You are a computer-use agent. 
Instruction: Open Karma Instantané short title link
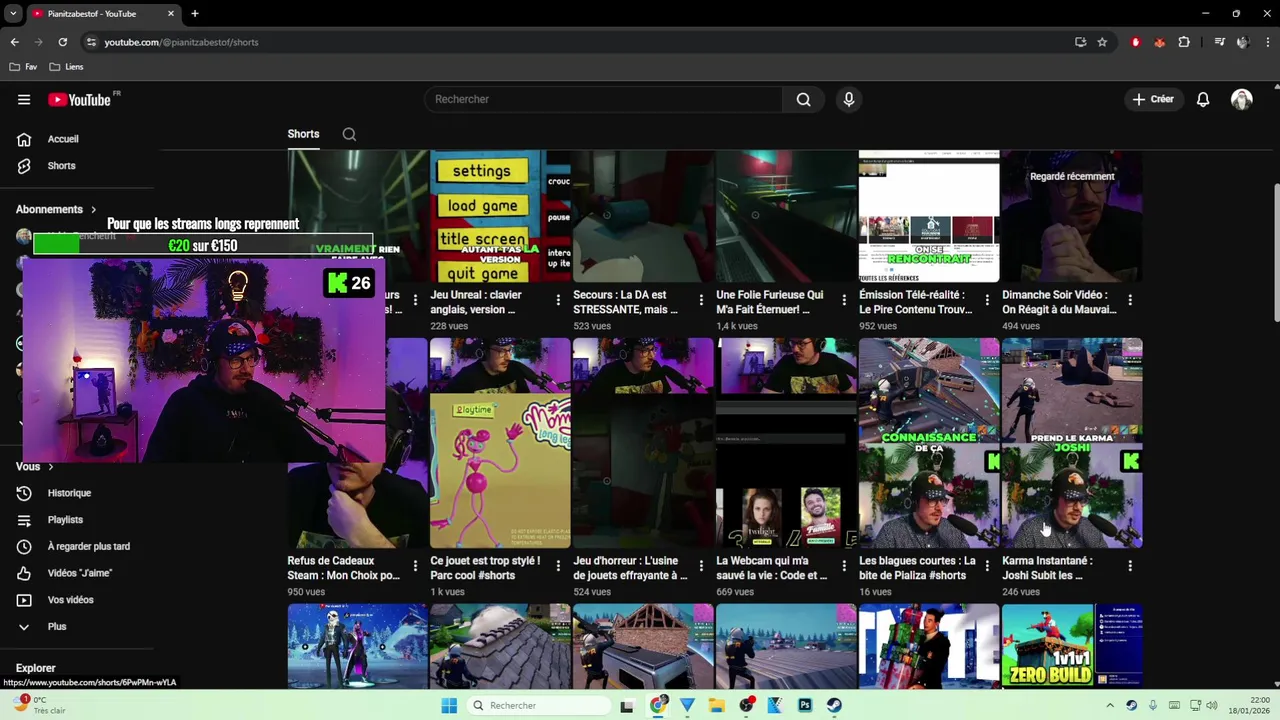[1048, 568]
